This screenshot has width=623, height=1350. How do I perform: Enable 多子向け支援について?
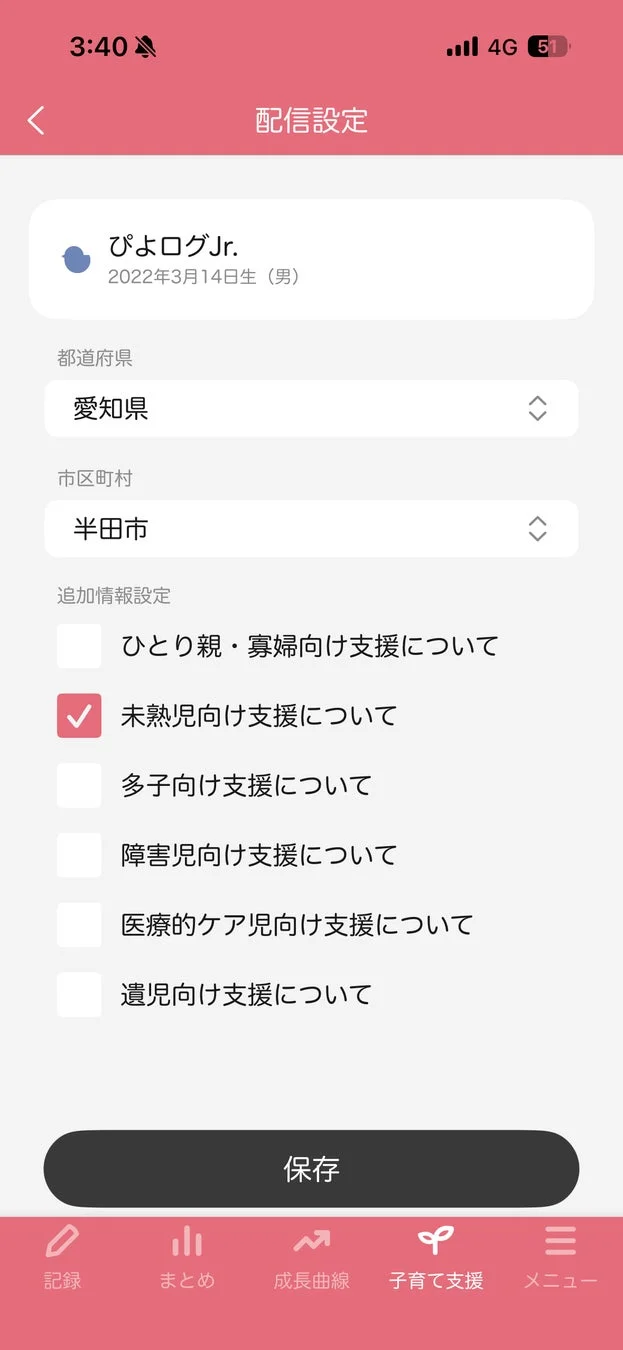pos(79,785)
